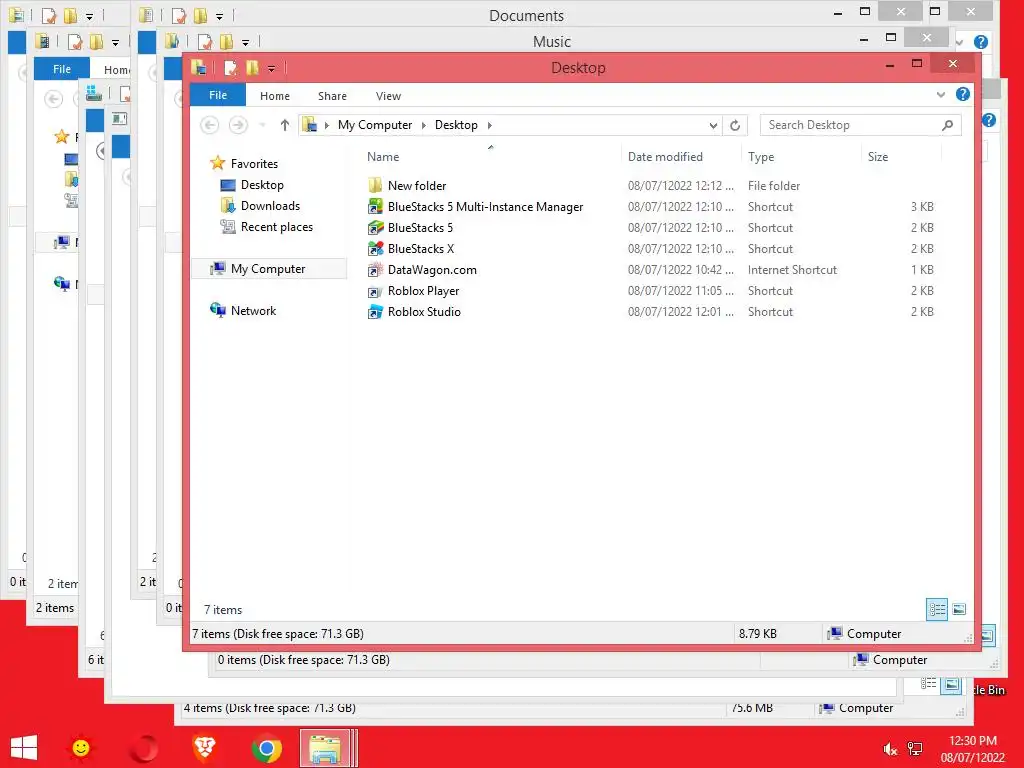This screenshot has width=1024, height=768.
Task: Open Help in the Desktop window
Action: pos(963,94)
